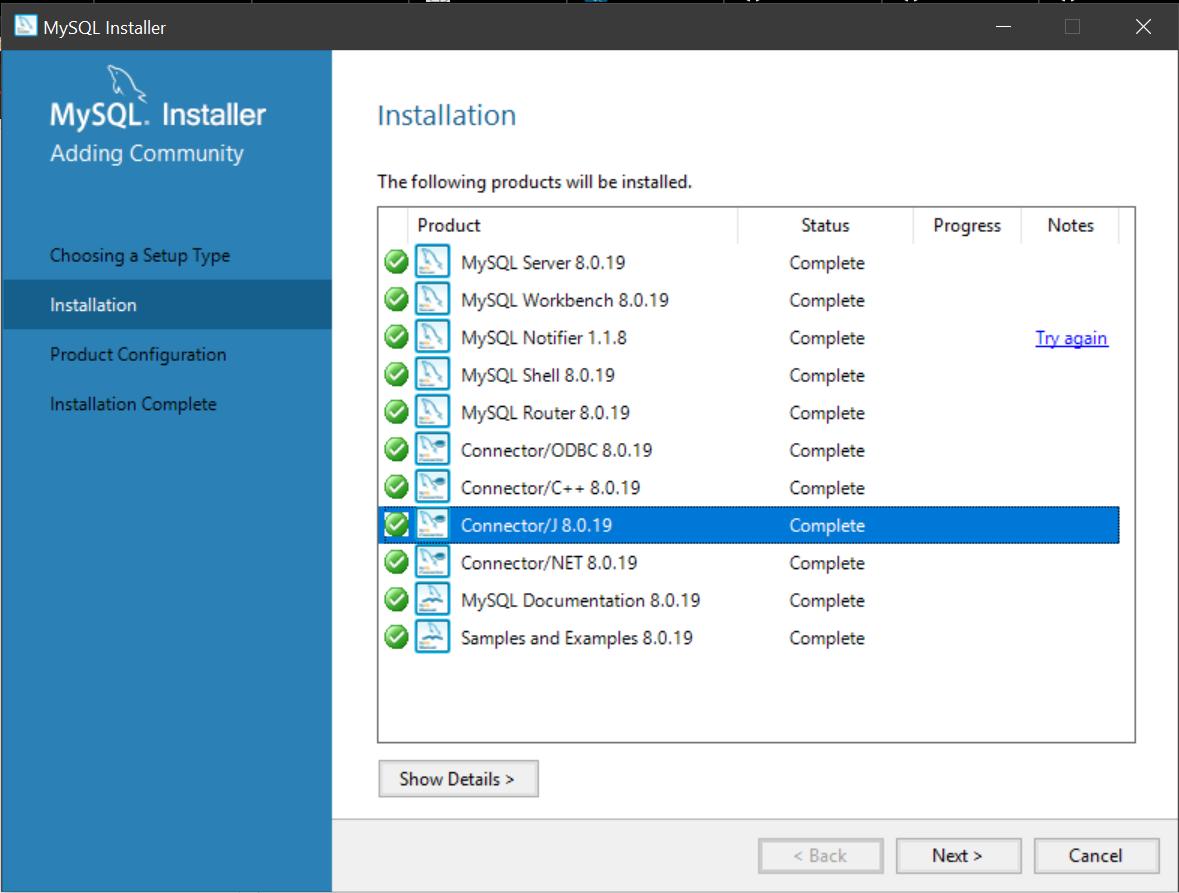Select the Connector/C++ 8.0.19 row text
Screen dimensions: 1179x893
[x=550, y=489]
